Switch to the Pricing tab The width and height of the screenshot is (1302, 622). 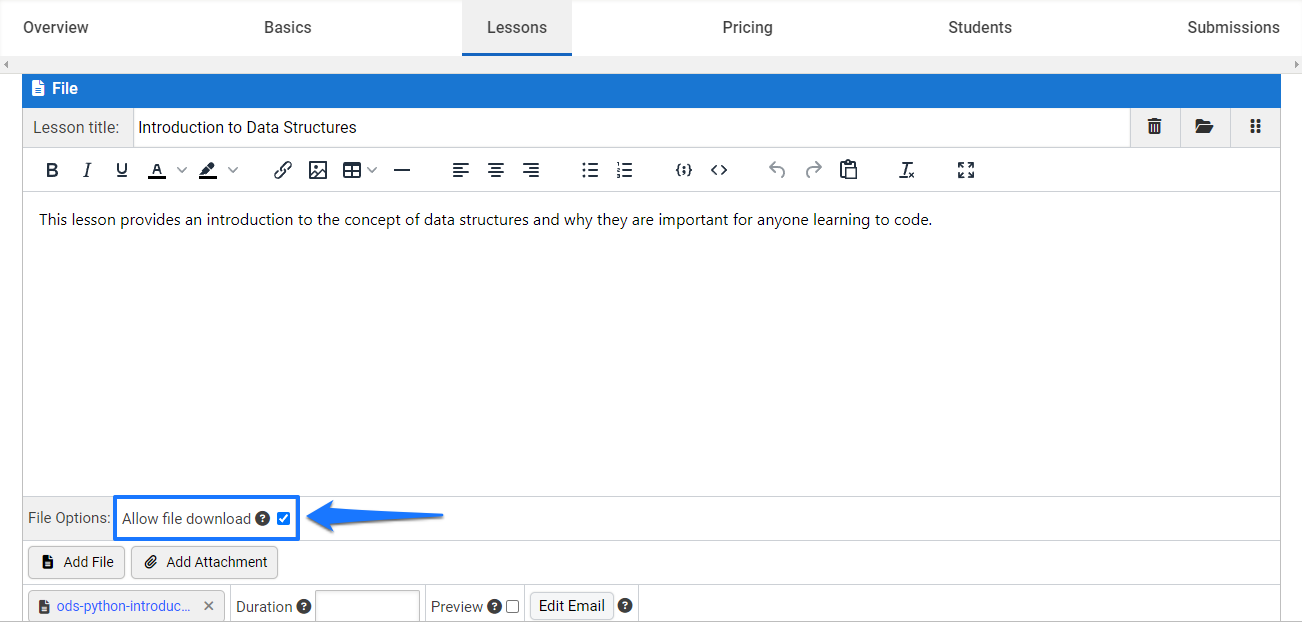(x=748, y=28)
